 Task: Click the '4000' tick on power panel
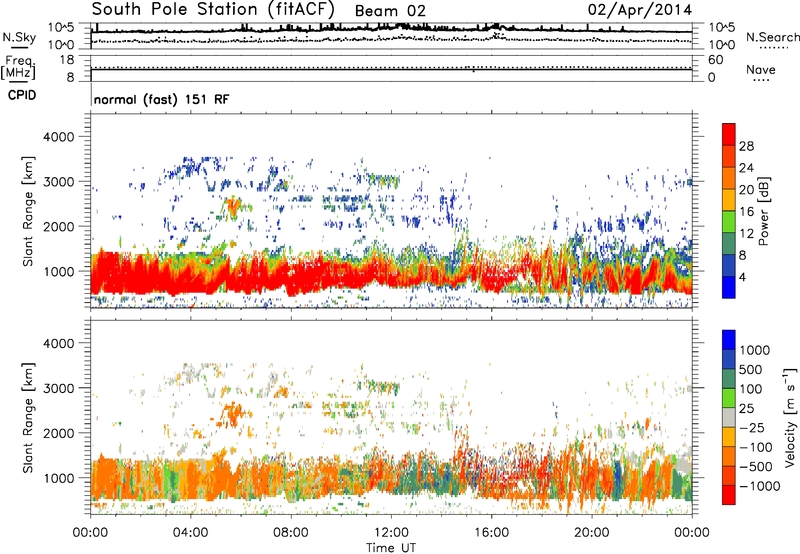[x=58, y=137]
